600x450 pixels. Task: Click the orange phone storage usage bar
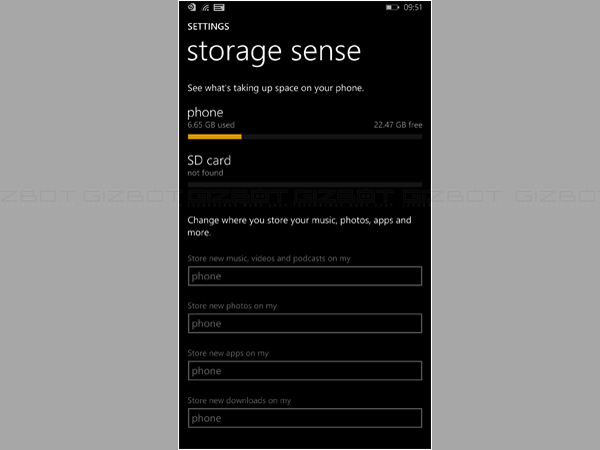(x=214, y=137)
